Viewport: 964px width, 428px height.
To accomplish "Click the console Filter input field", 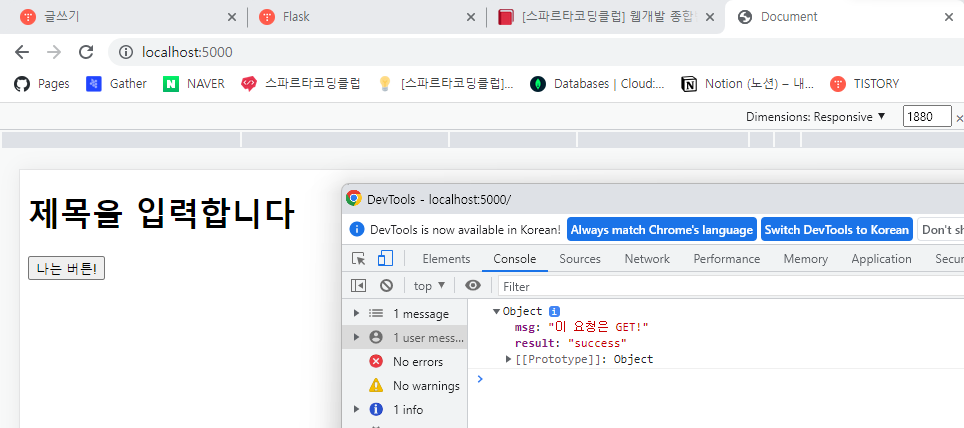I will (730, 287).
